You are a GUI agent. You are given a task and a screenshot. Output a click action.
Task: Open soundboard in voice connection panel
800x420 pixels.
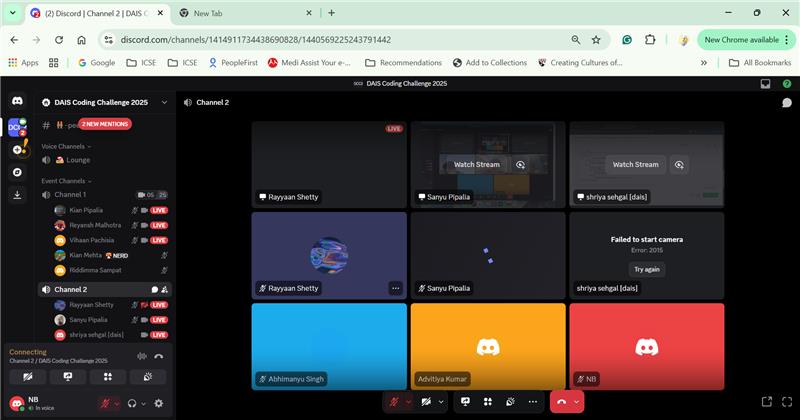pos(147,377)
